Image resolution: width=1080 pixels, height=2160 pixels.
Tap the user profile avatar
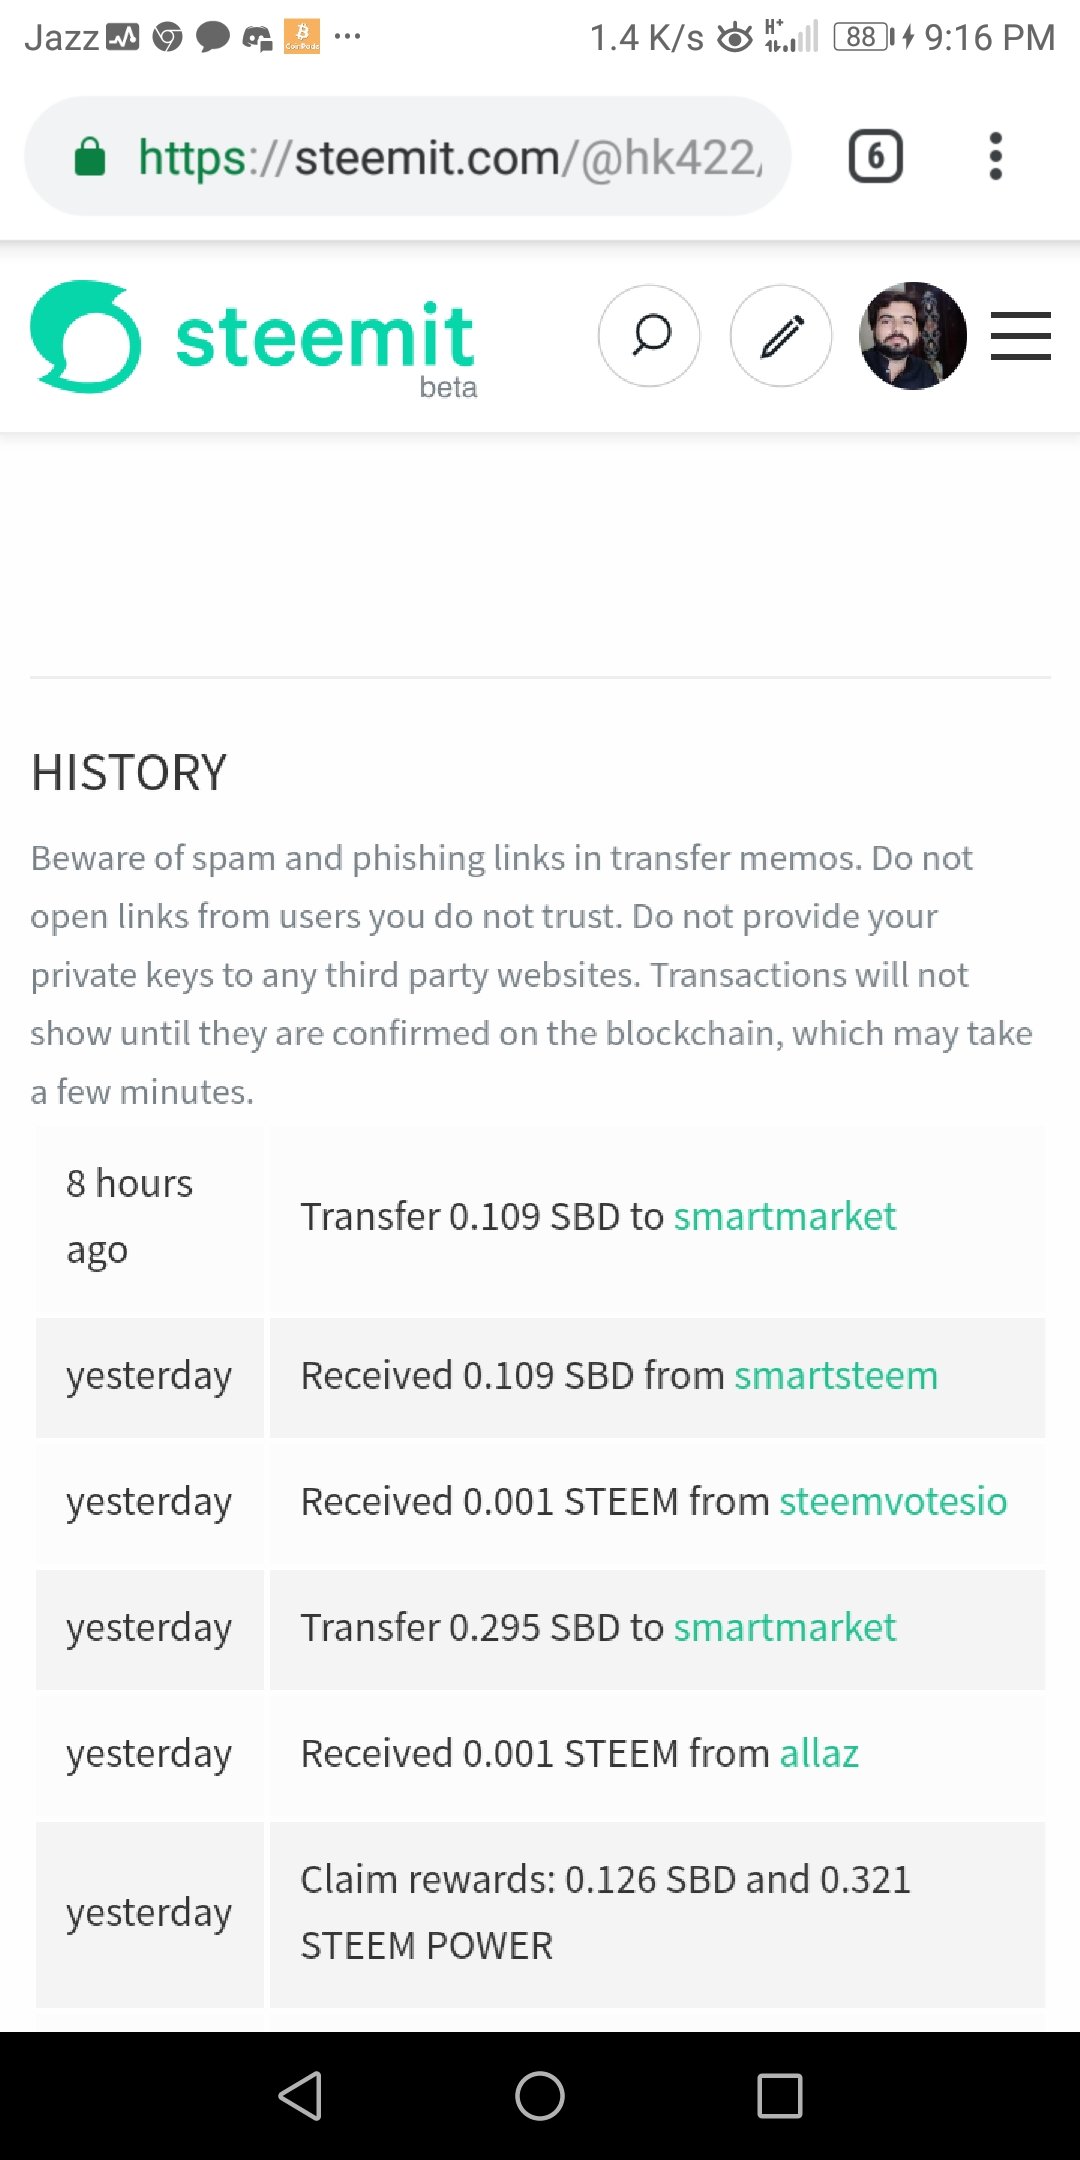point(912,336)
